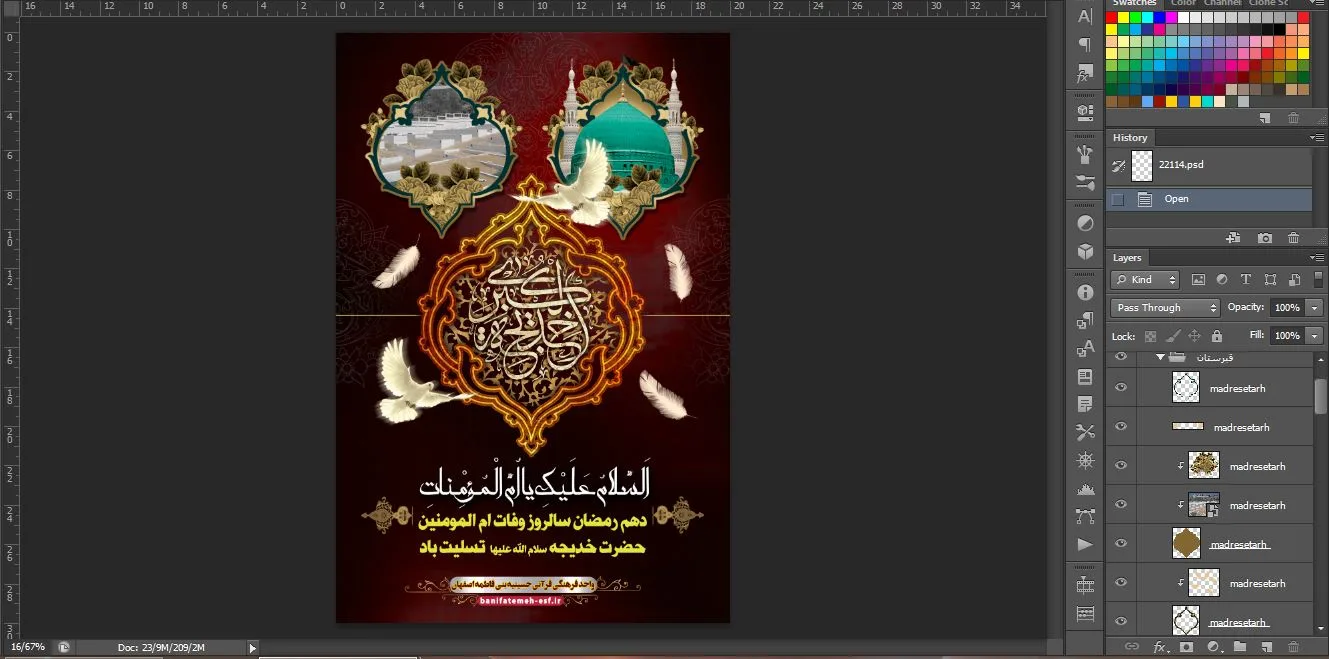Collapse the قبرستان layer group
1329x659 pixels.
1161,356
